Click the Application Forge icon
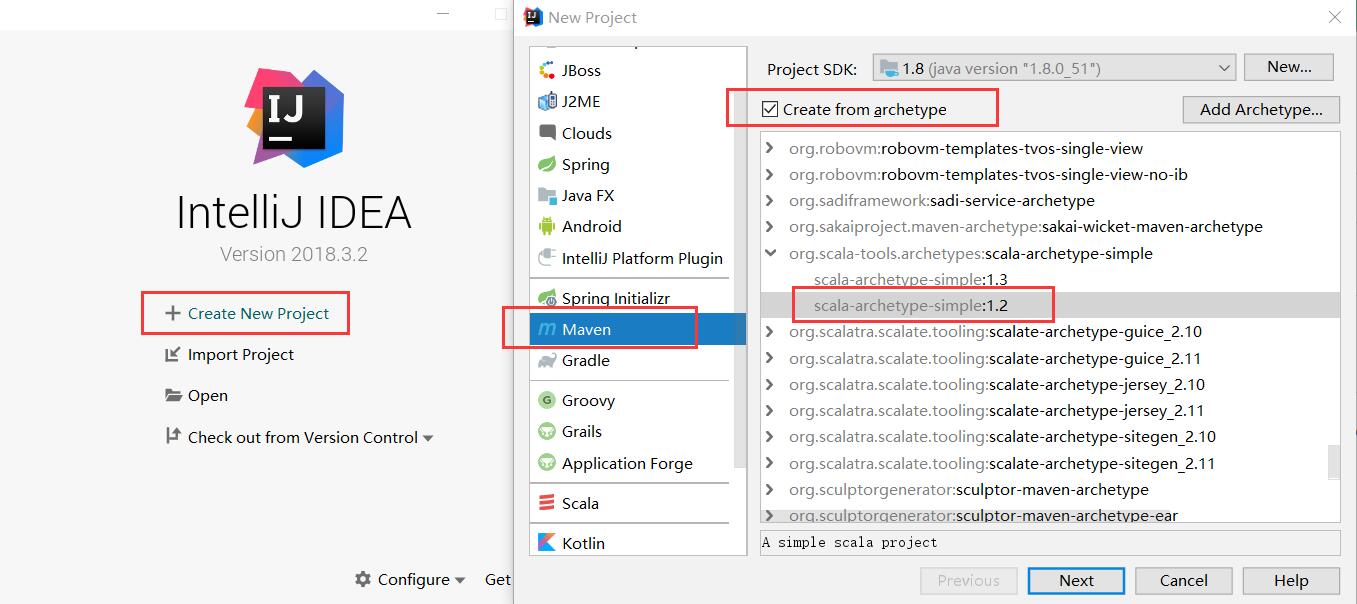This screenshot has width=1357, height=604. pyautogui.click(x=547, y=462)
